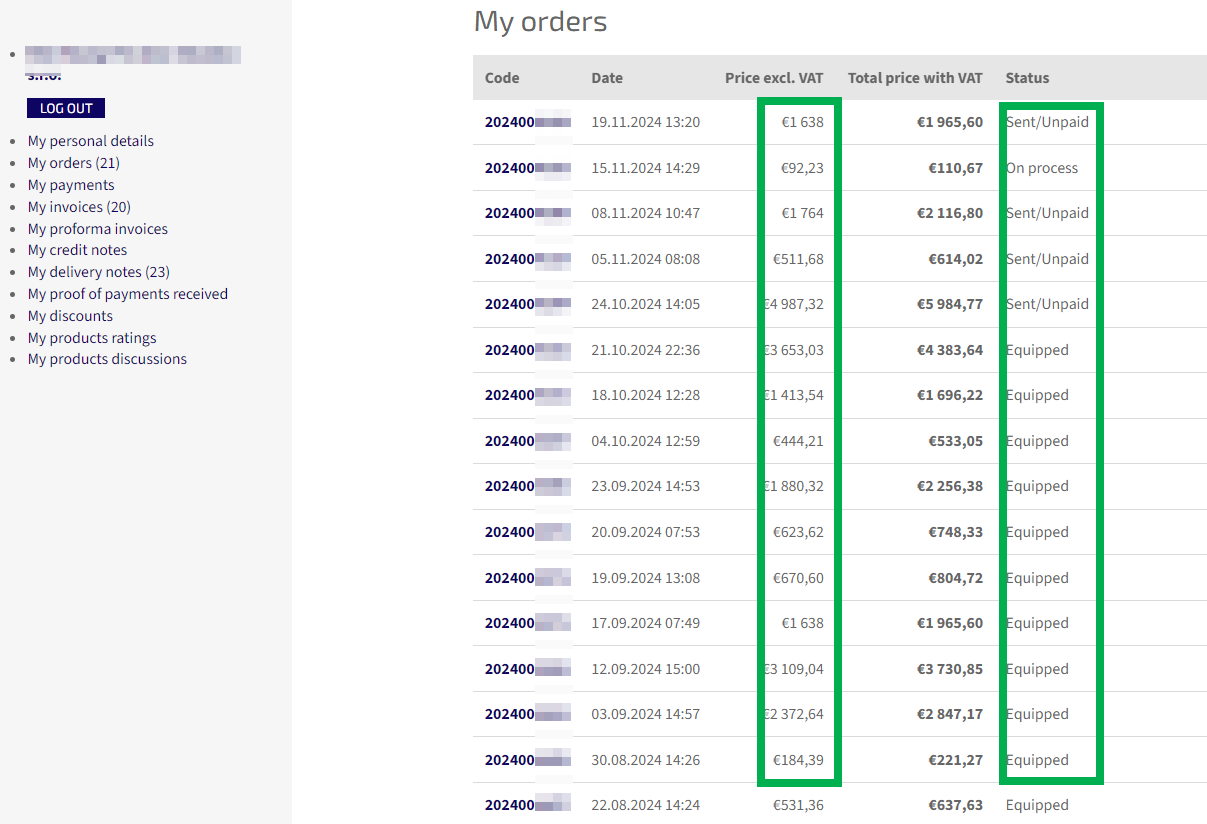This screenshot has width=1207, height=824.
Task: Open the On process order from 15.11.2024
Action: point(527,168)
